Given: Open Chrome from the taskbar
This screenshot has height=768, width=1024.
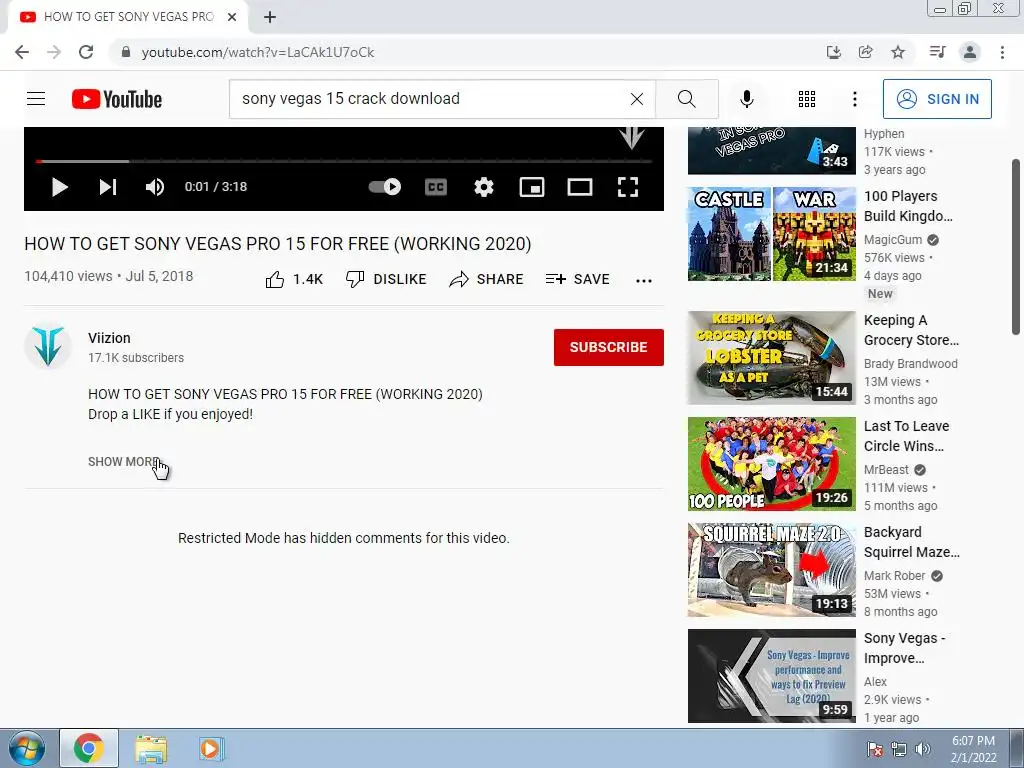Looking at the screenshot, I should tap(89, 748).
